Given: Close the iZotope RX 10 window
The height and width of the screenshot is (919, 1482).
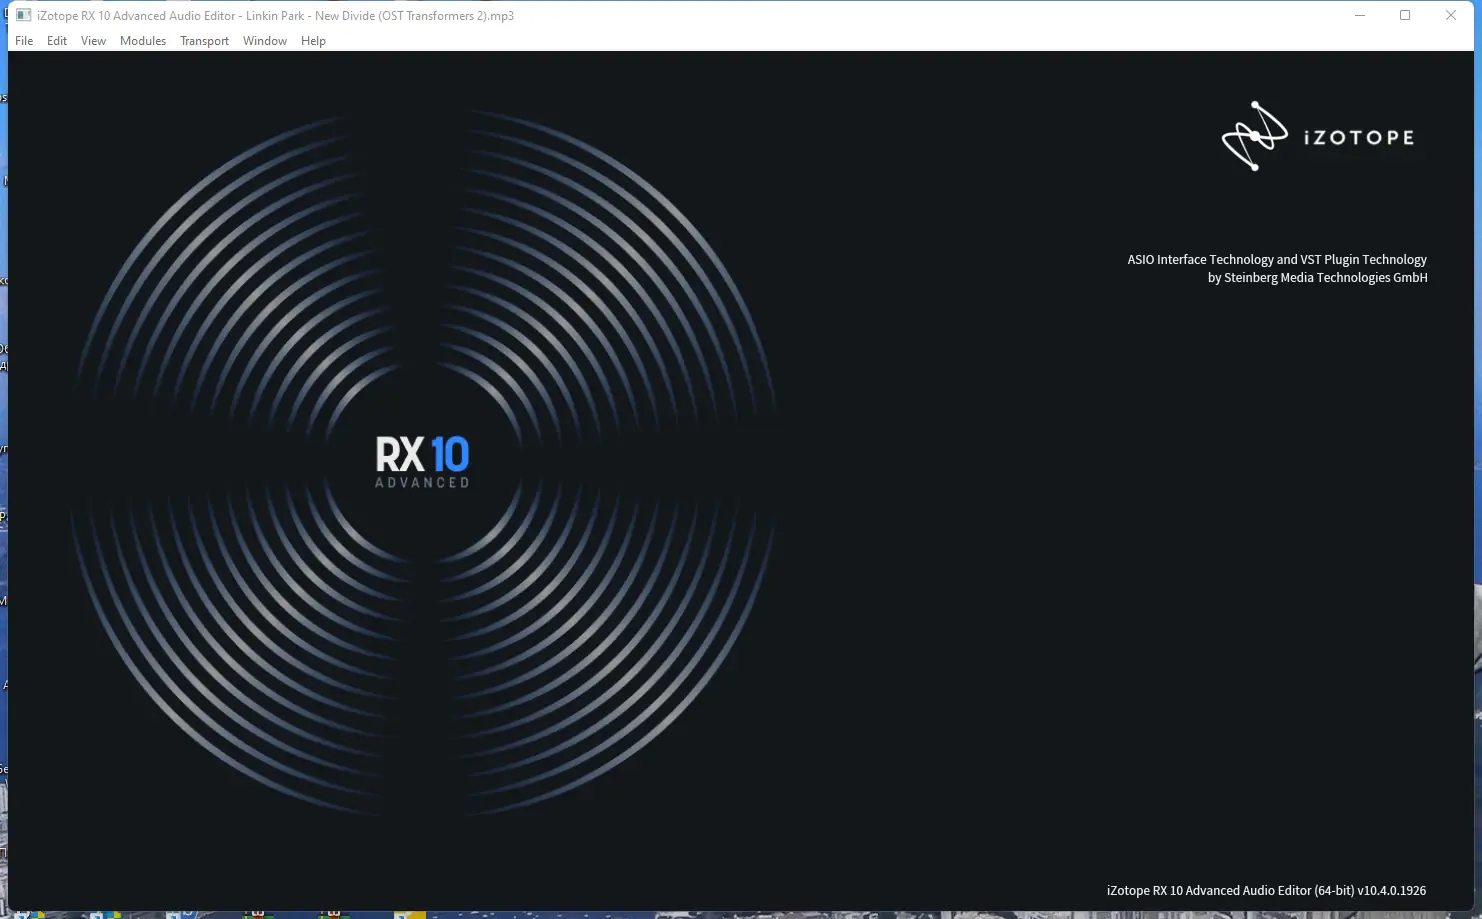Looking at the screenshot, I should pyautogui.click(x=1451, y=15).
